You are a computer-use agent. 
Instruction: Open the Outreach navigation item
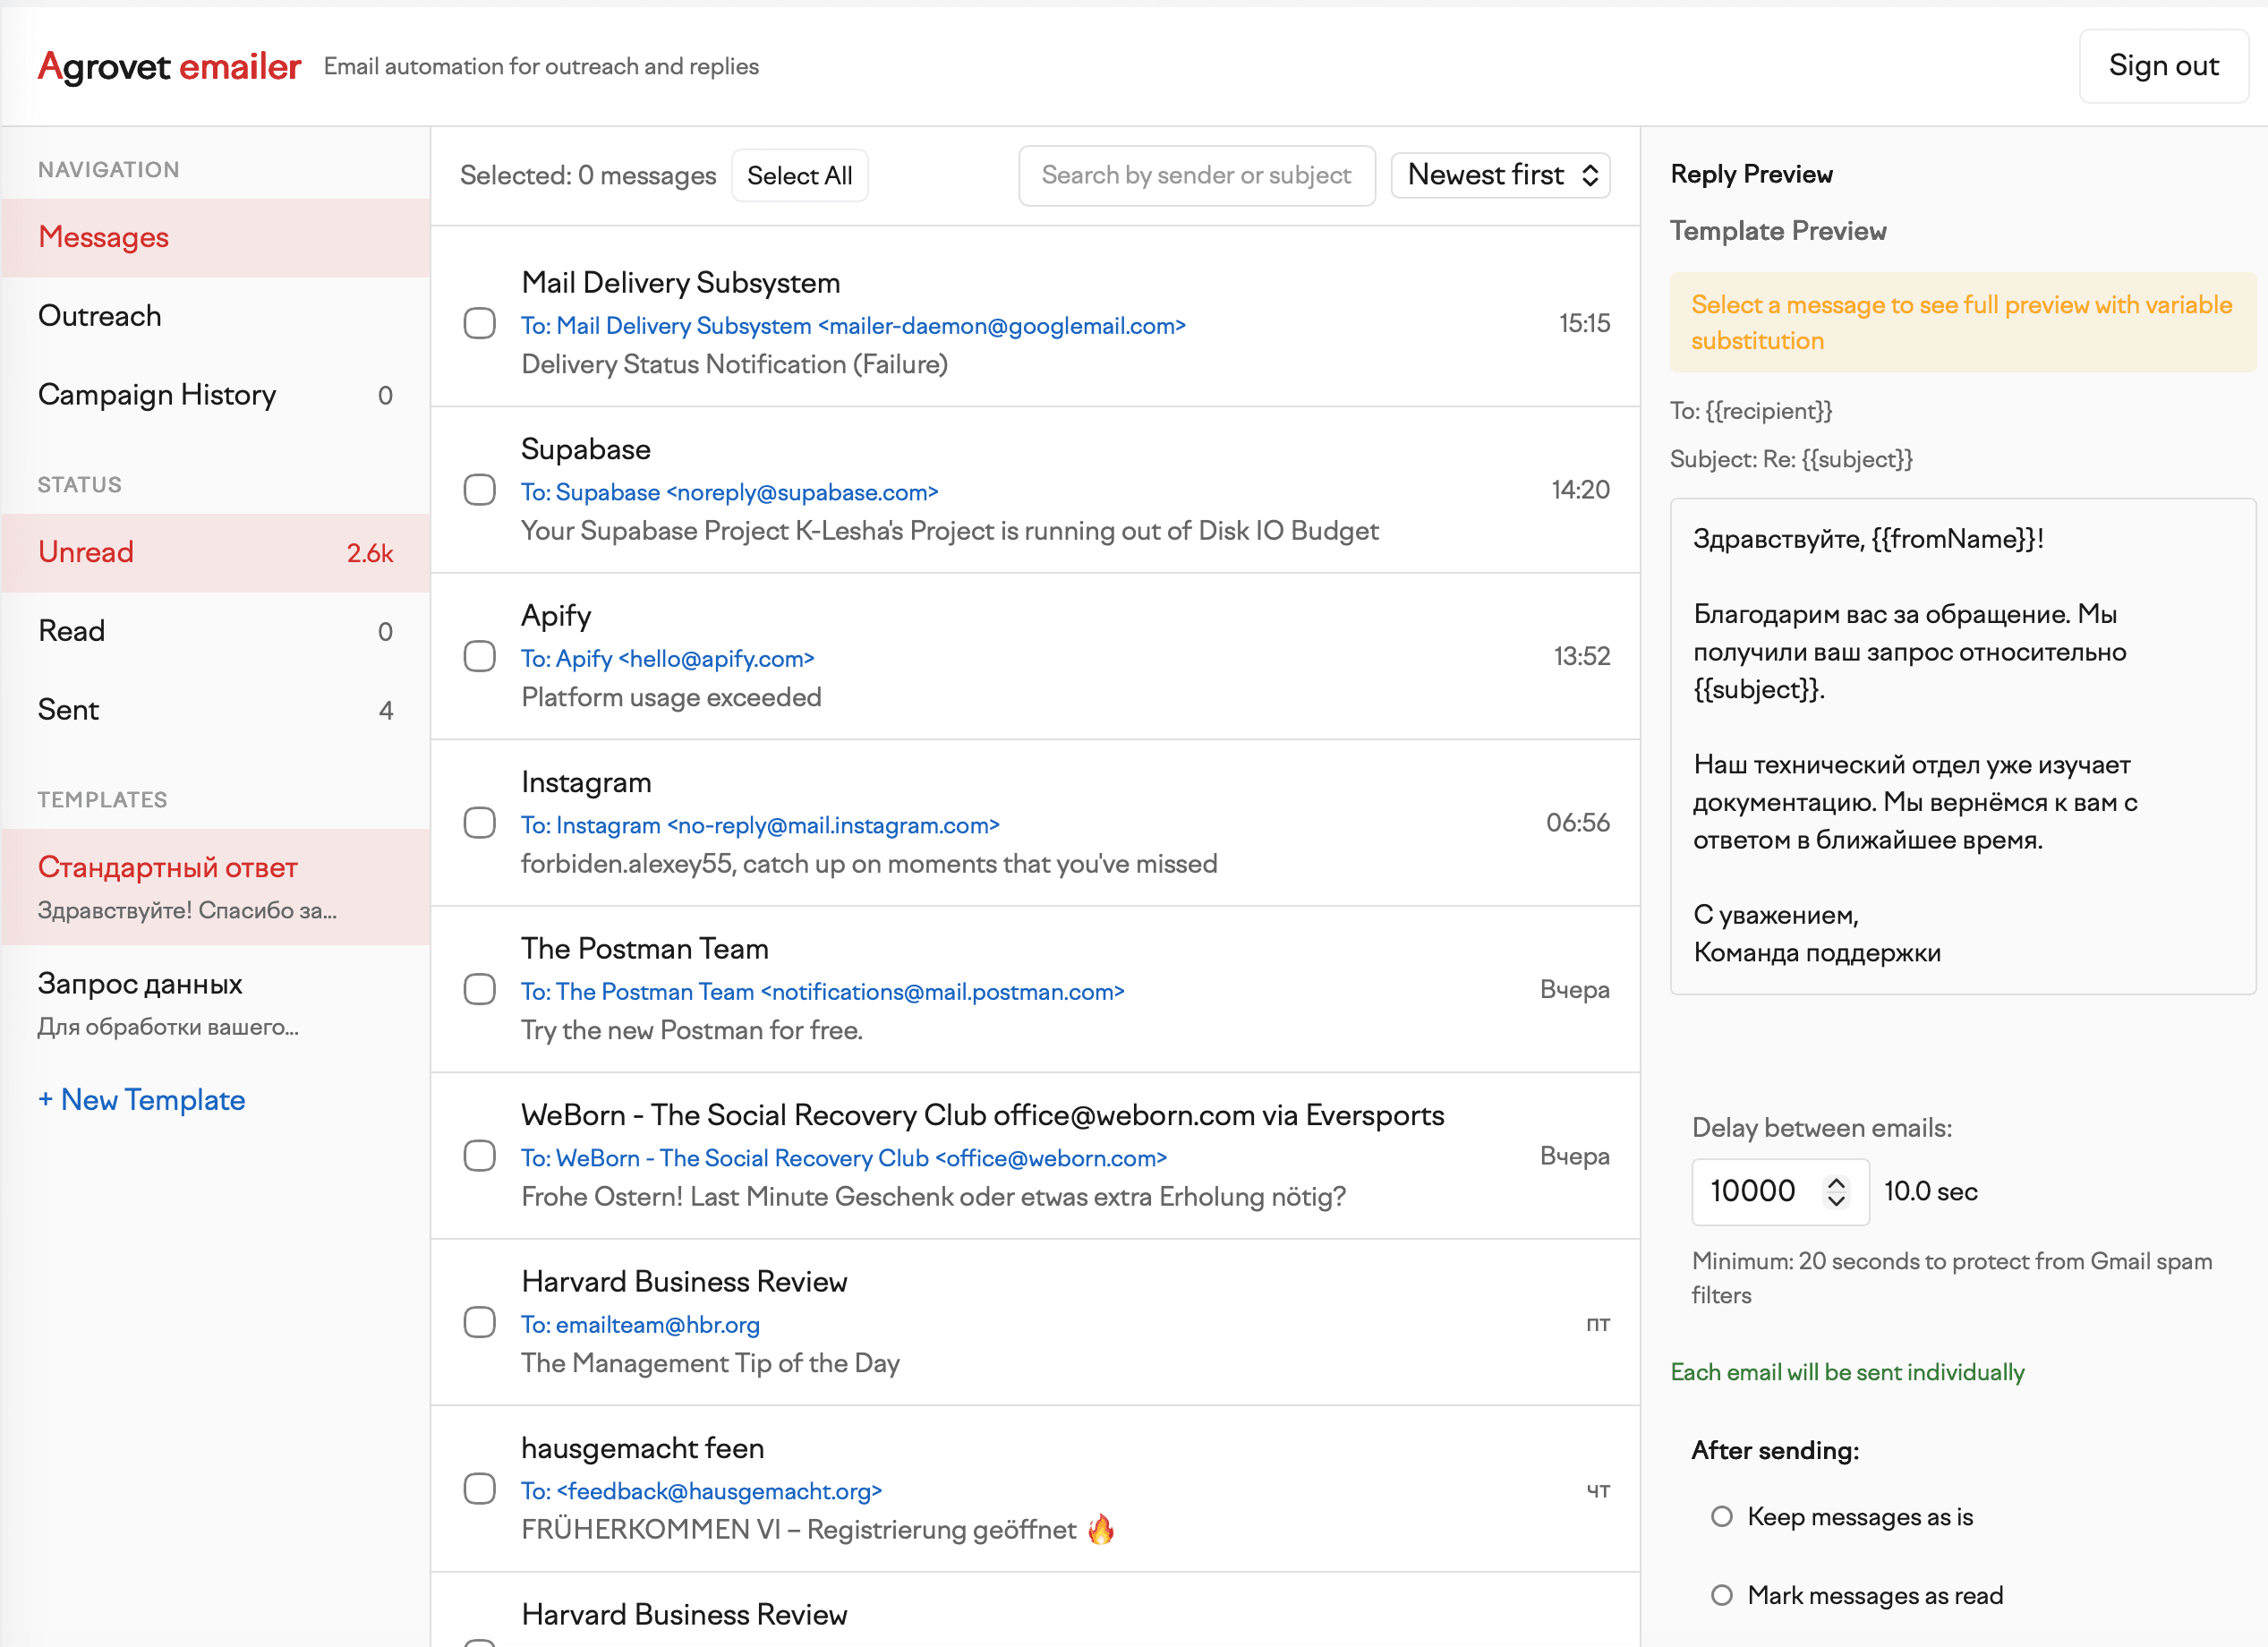pos(100,316)
